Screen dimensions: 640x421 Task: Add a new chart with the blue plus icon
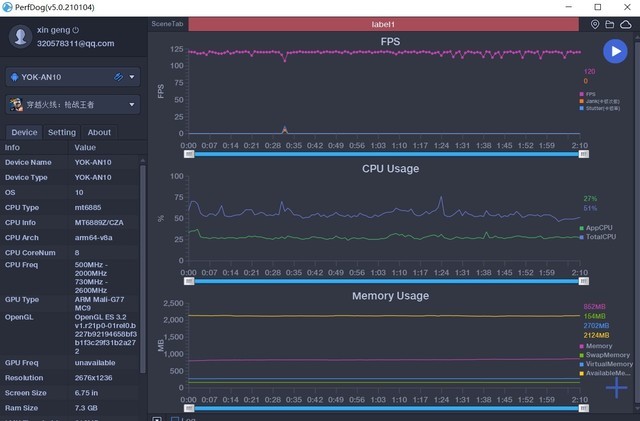[616, 388]
